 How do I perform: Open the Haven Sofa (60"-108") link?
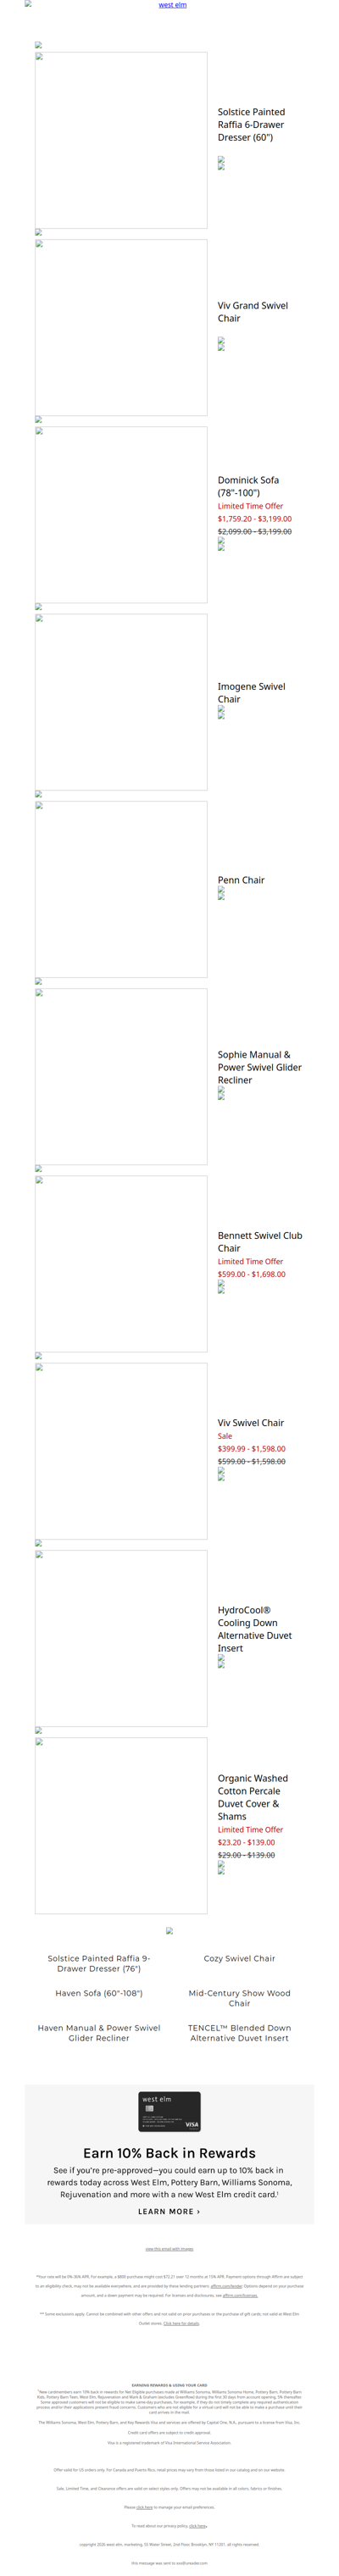click(99, 1993)
